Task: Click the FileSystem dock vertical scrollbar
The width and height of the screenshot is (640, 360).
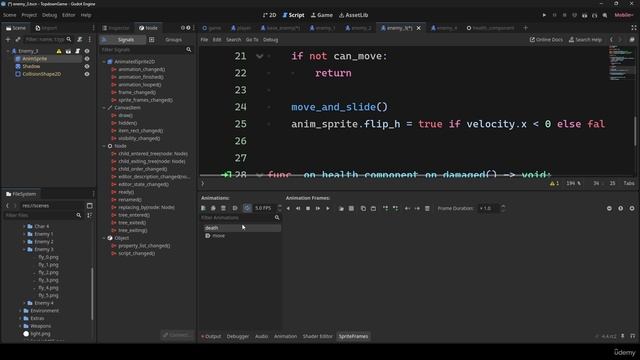Action: point(92,294)
